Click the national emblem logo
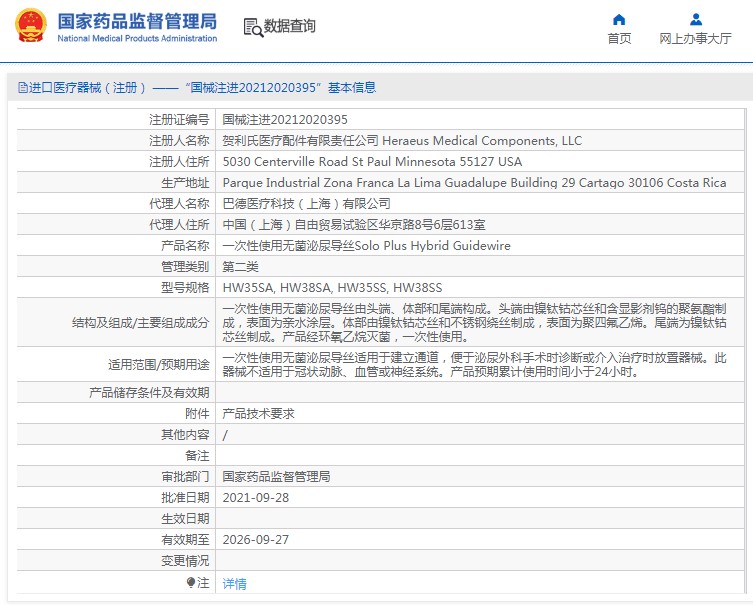 pos(31,25)
